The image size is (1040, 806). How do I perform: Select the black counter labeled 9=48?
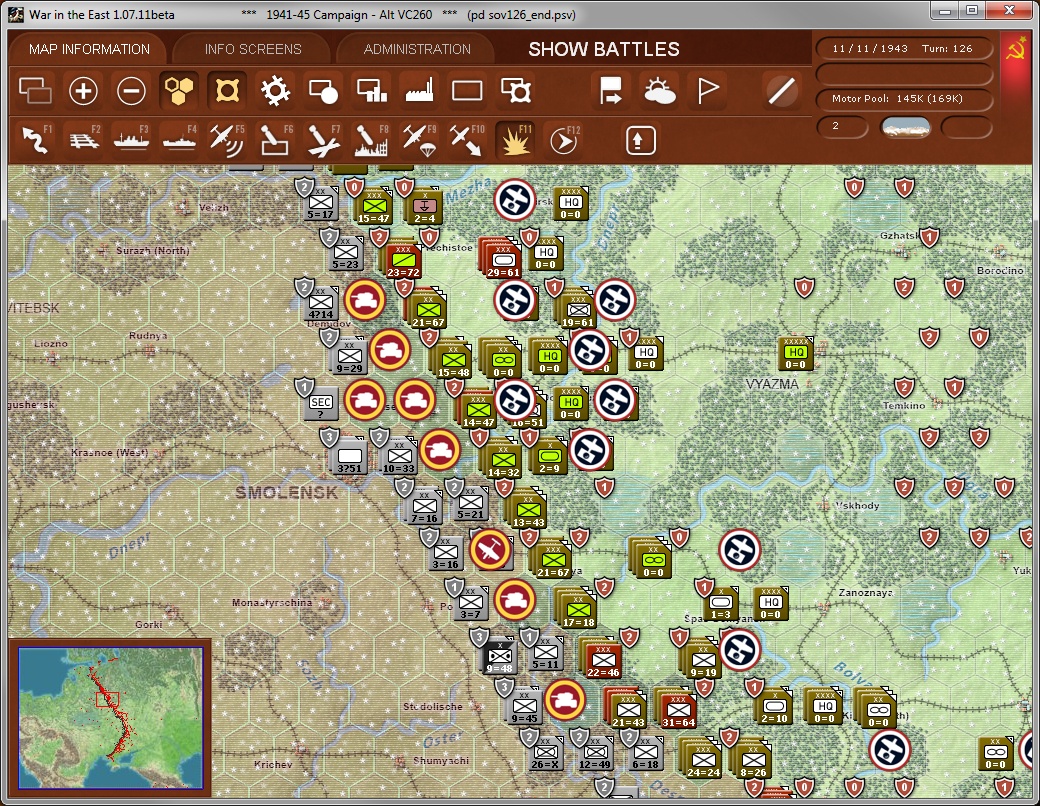click(498, 655)
